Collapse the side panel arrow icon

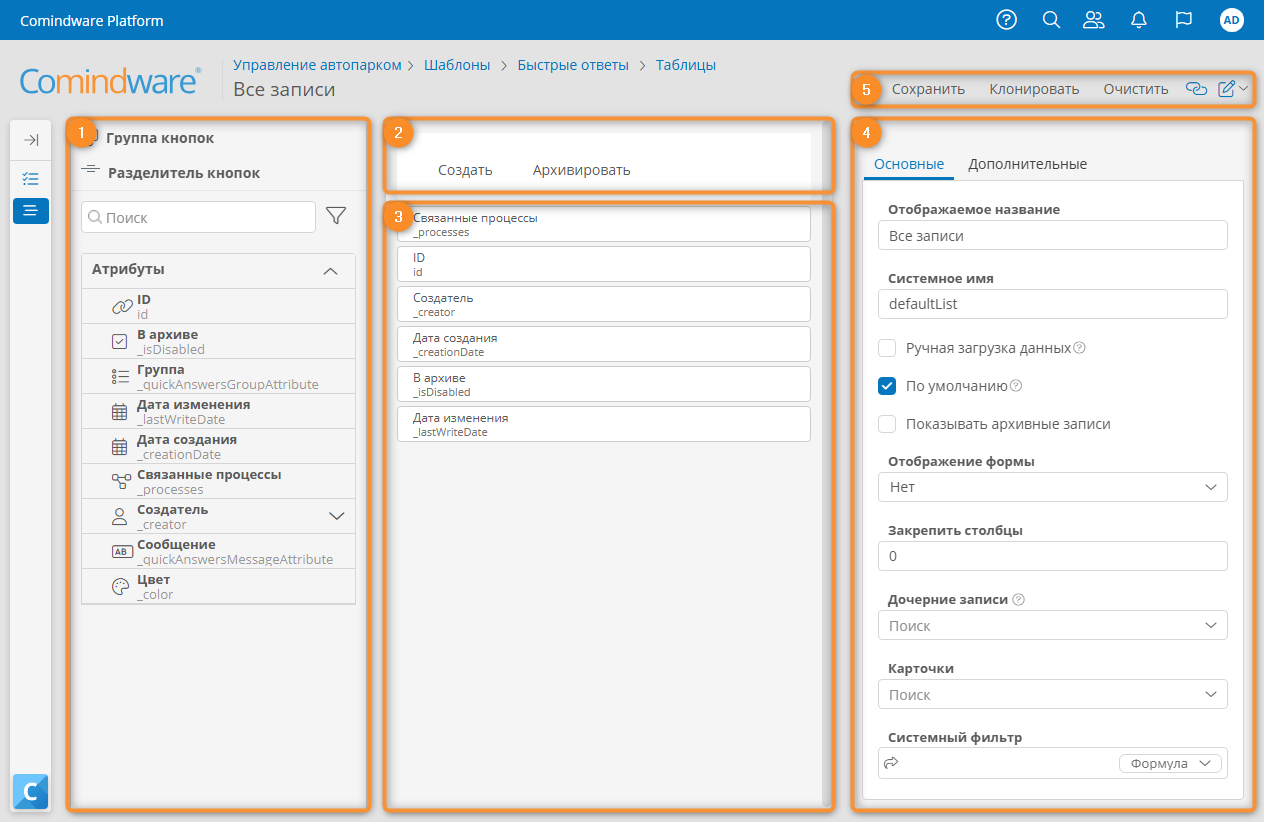pyautogui.click(x=31, y=140)
